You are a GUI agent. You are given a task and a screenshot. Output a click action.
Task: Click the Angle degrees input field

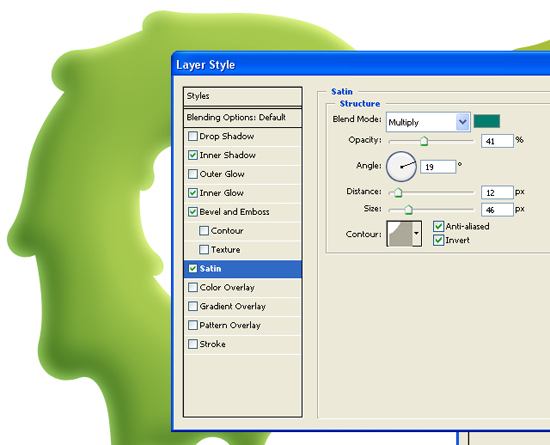coord(438,167)
